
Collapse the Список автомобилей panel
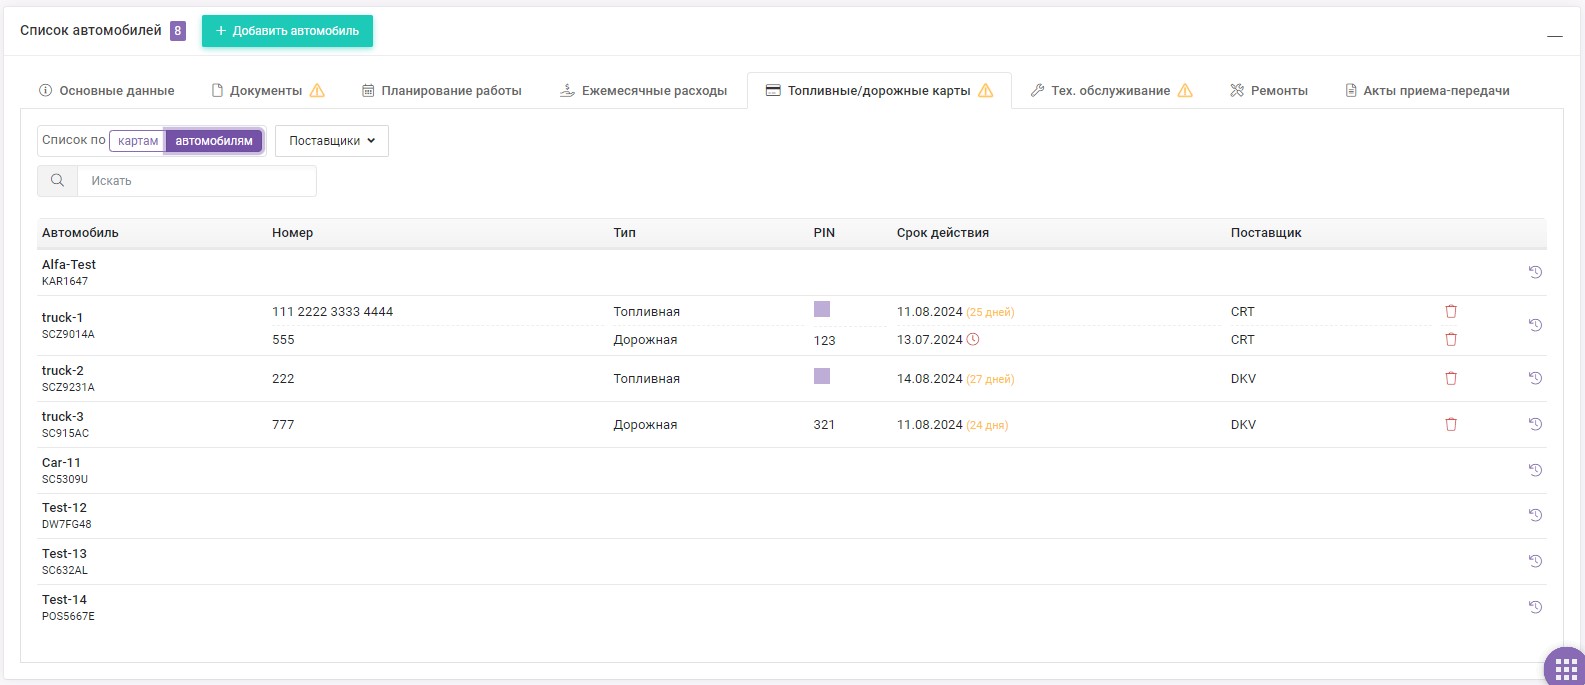click(1554, 36)
